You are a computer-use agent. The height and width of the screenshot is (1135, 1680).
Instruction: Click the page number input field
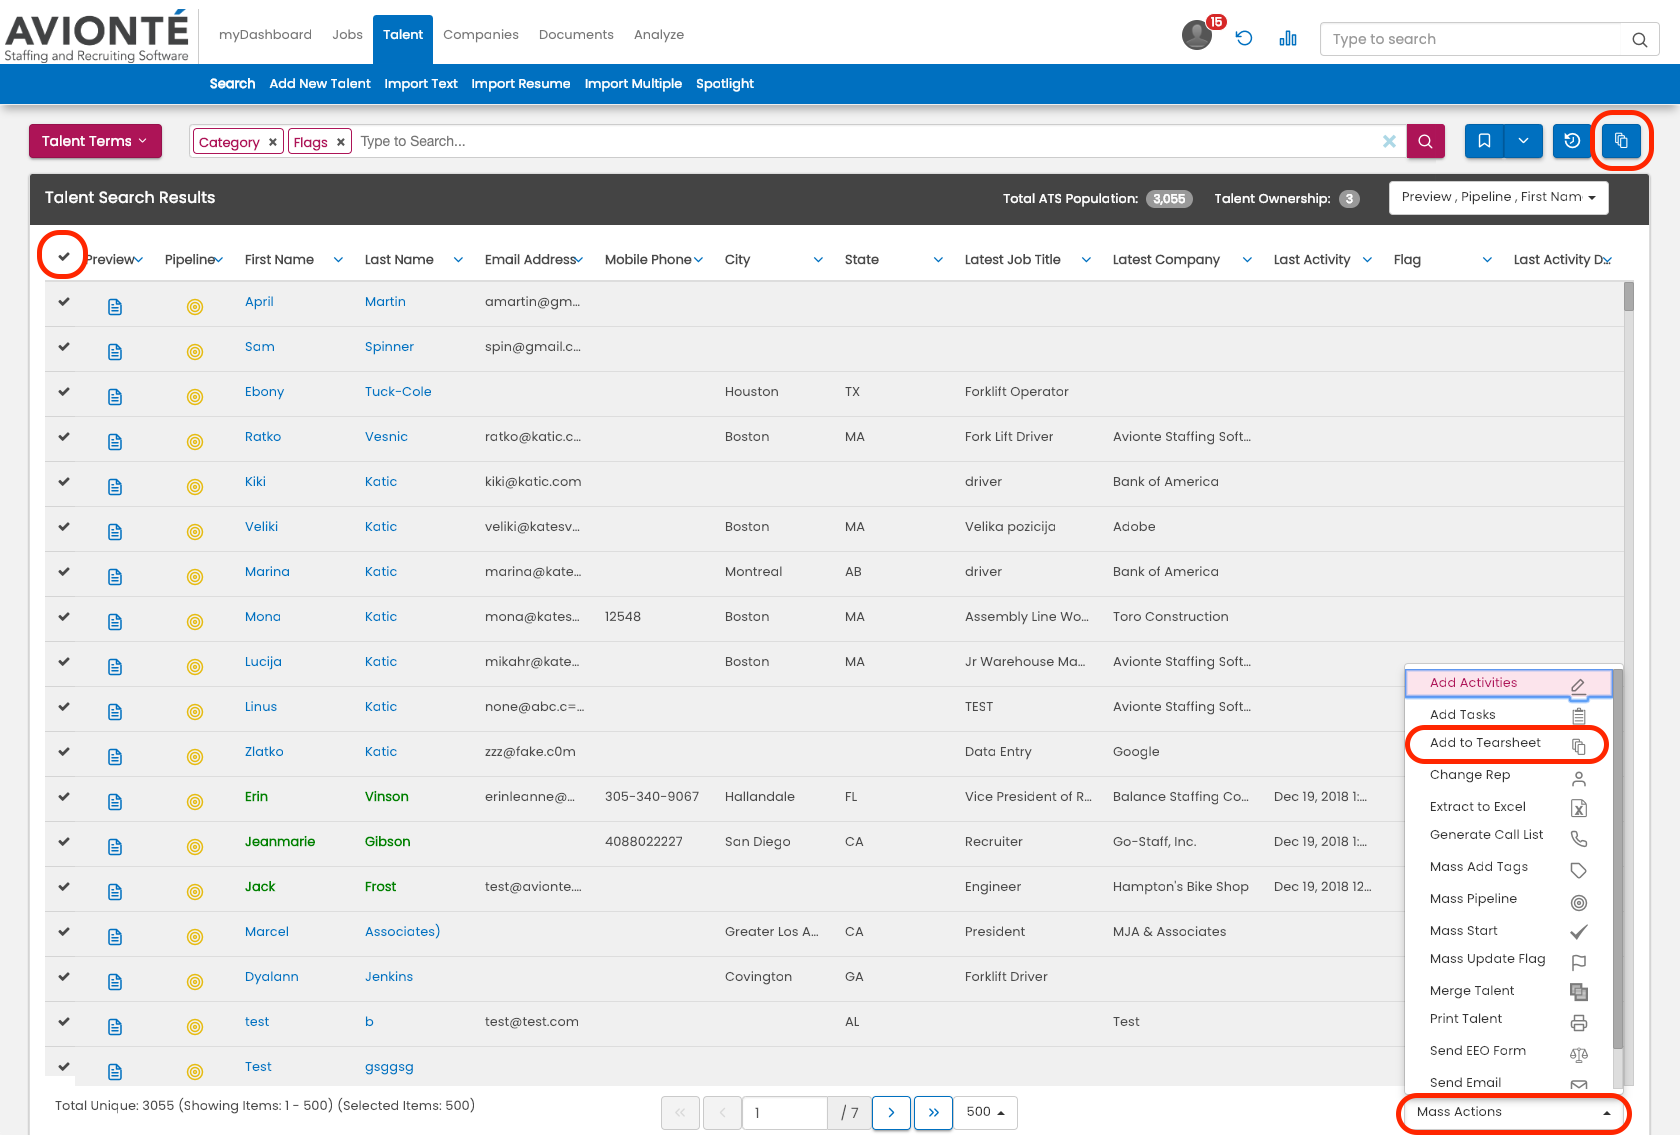coord(785,1112)
